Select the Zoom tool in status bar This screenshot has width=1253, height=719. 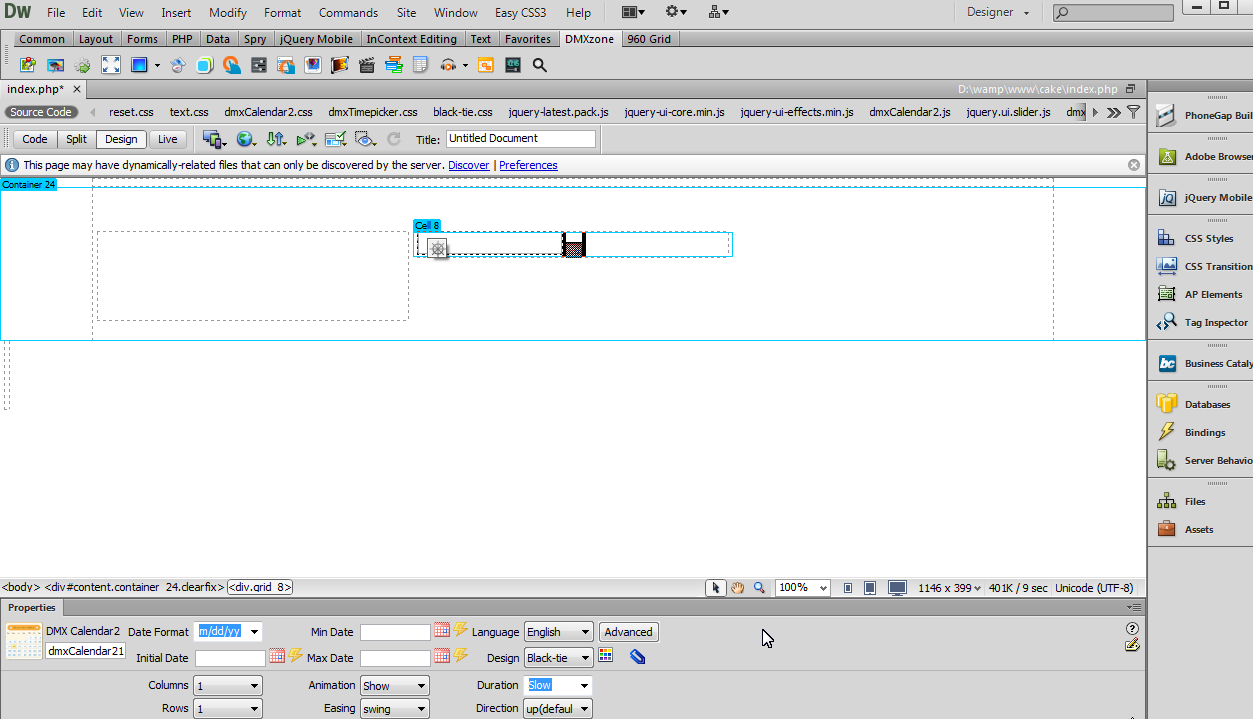tap(759, 588)
